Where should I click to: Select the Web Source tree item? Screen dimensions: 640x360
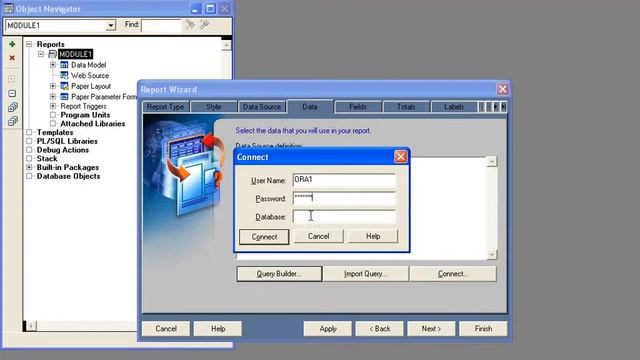[90, 76]
